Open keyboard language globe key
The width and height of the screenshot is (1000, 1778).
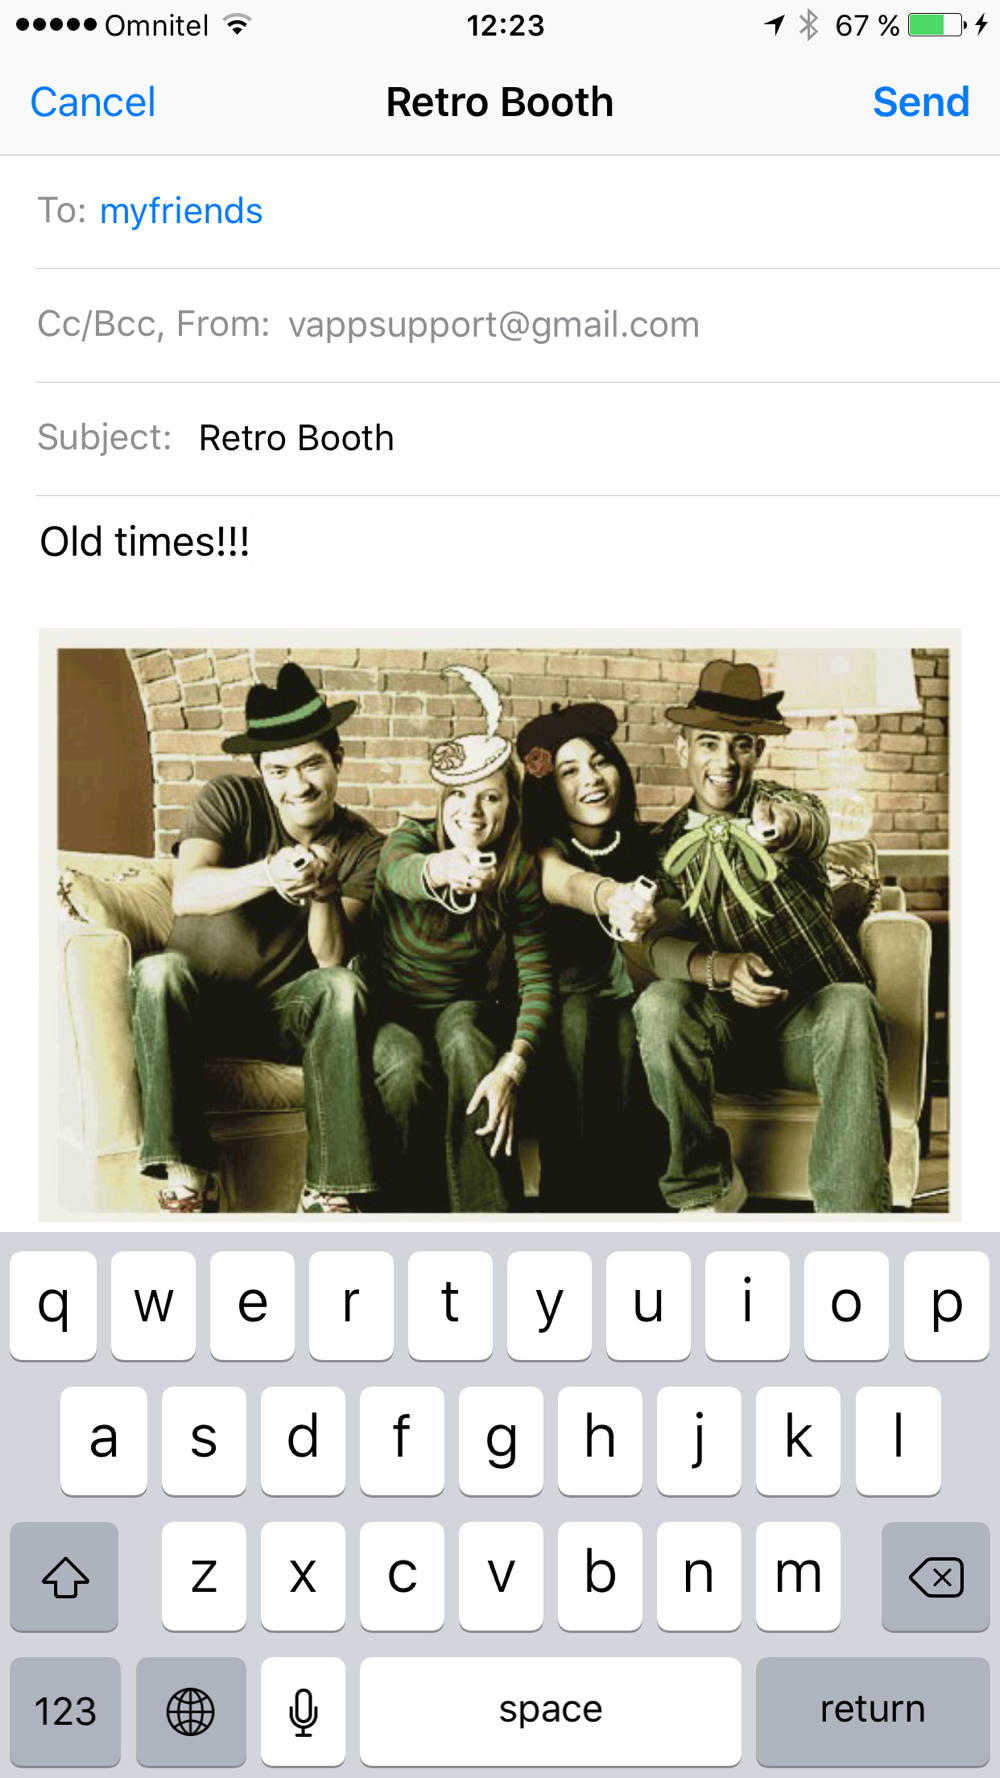coord(190,1711)
